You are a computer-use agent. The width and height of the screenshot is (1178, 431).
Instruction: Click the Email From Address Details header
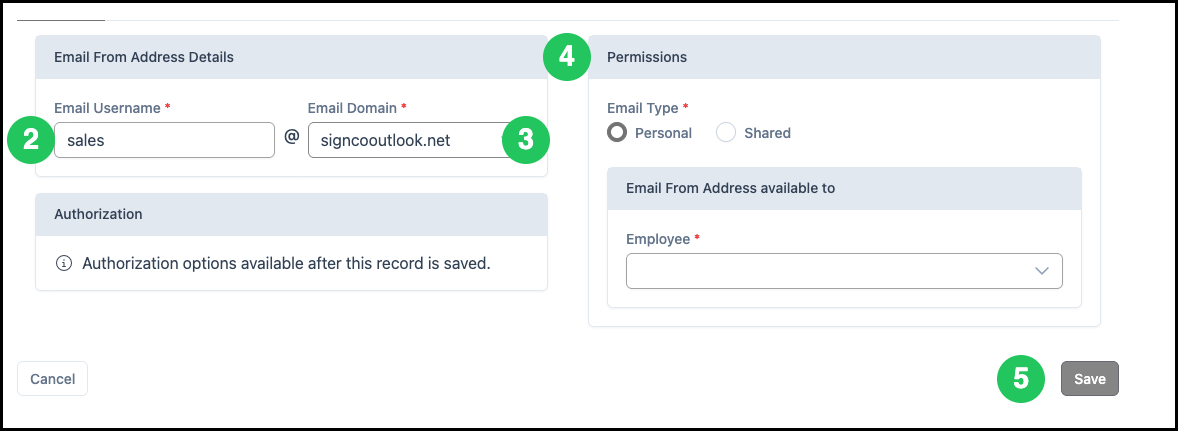click(x=291, y=57)
